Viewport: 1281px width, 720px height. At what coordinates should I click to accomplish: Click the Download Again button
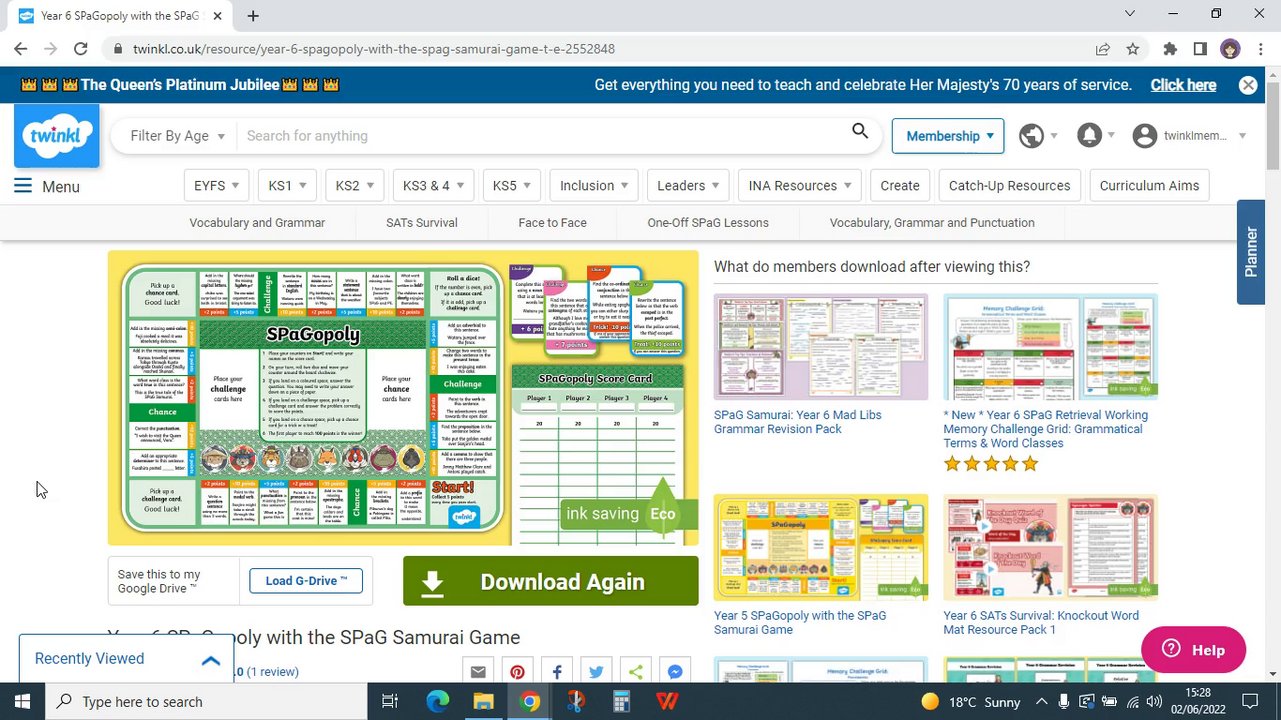551,582
